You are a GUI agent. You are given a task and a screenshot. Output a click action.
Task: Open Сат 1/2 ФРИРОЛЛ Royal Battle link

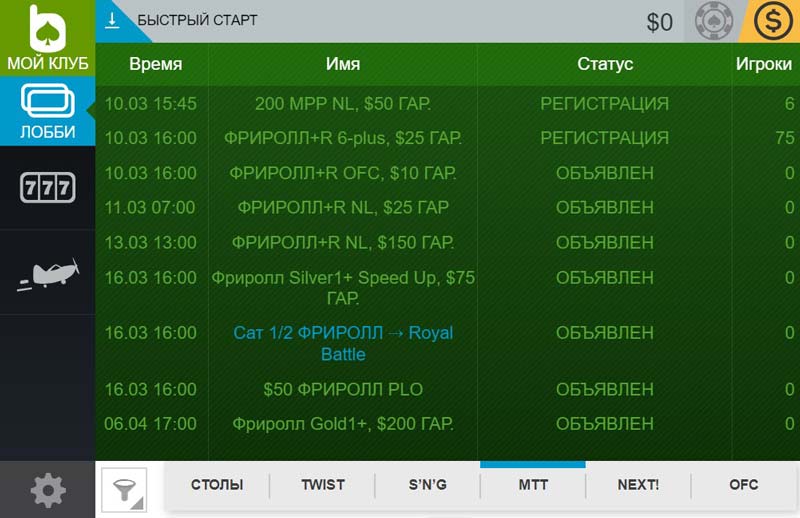[x=343, y=343]
